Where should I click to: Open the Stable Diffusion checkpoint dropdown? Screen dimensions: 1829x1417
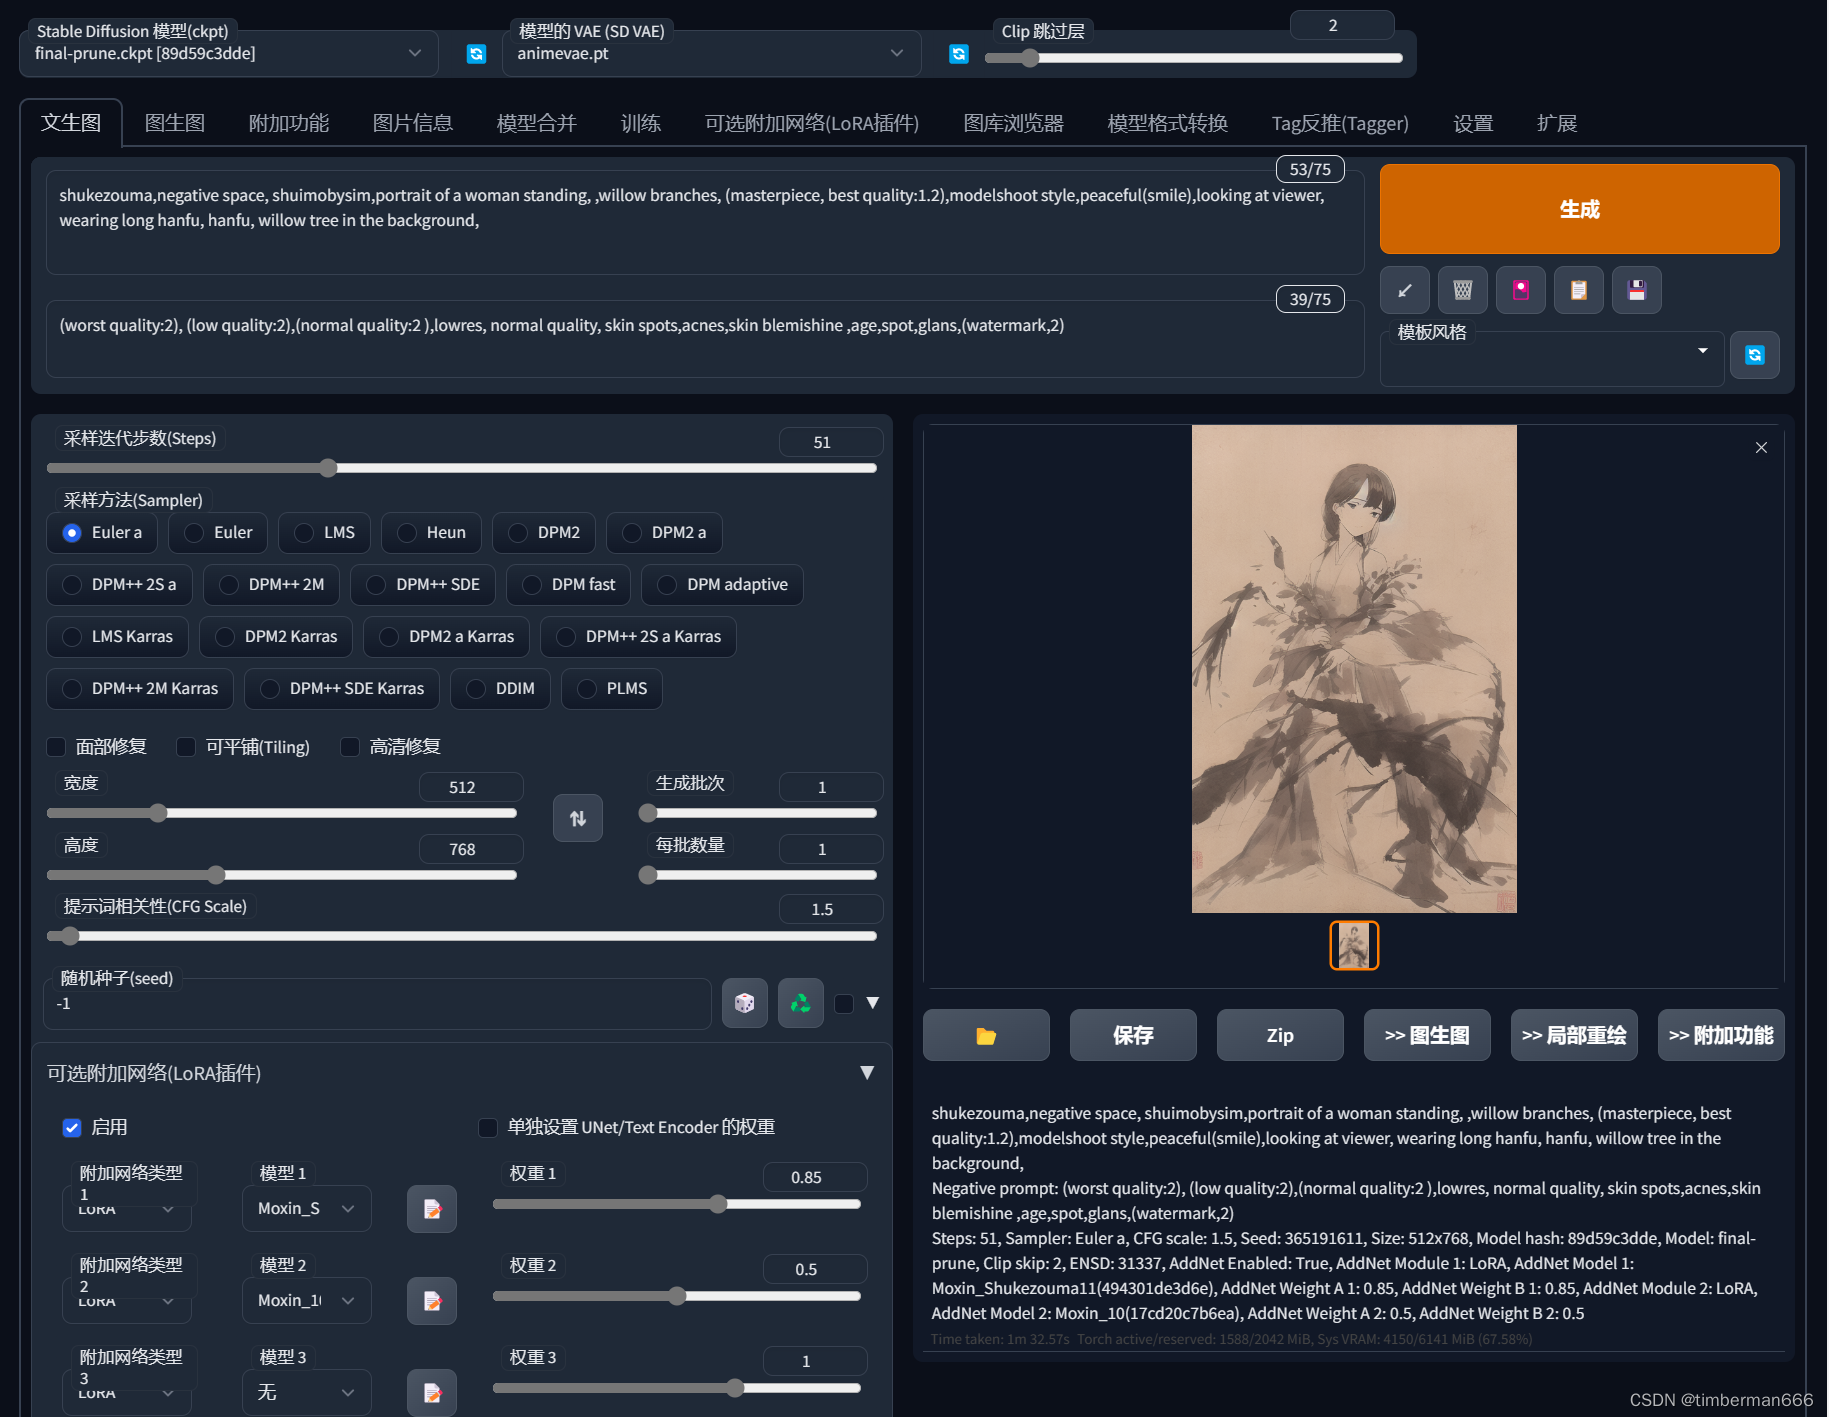228,54
